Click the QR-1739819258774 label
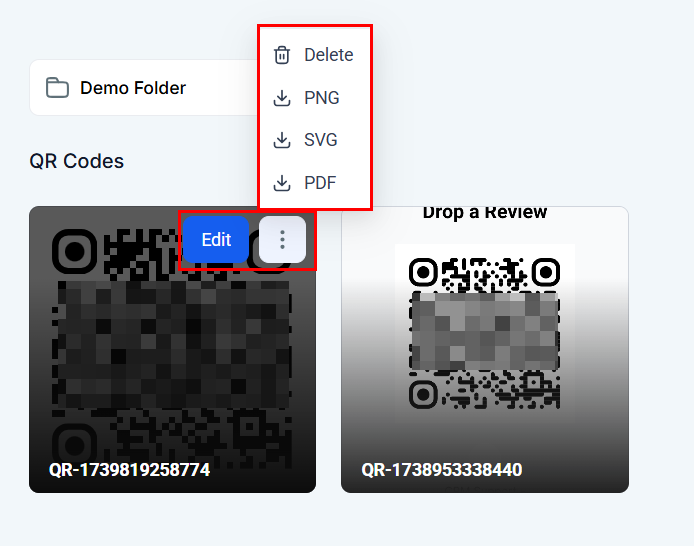This screenshot has width=694, height=546. 129,469
